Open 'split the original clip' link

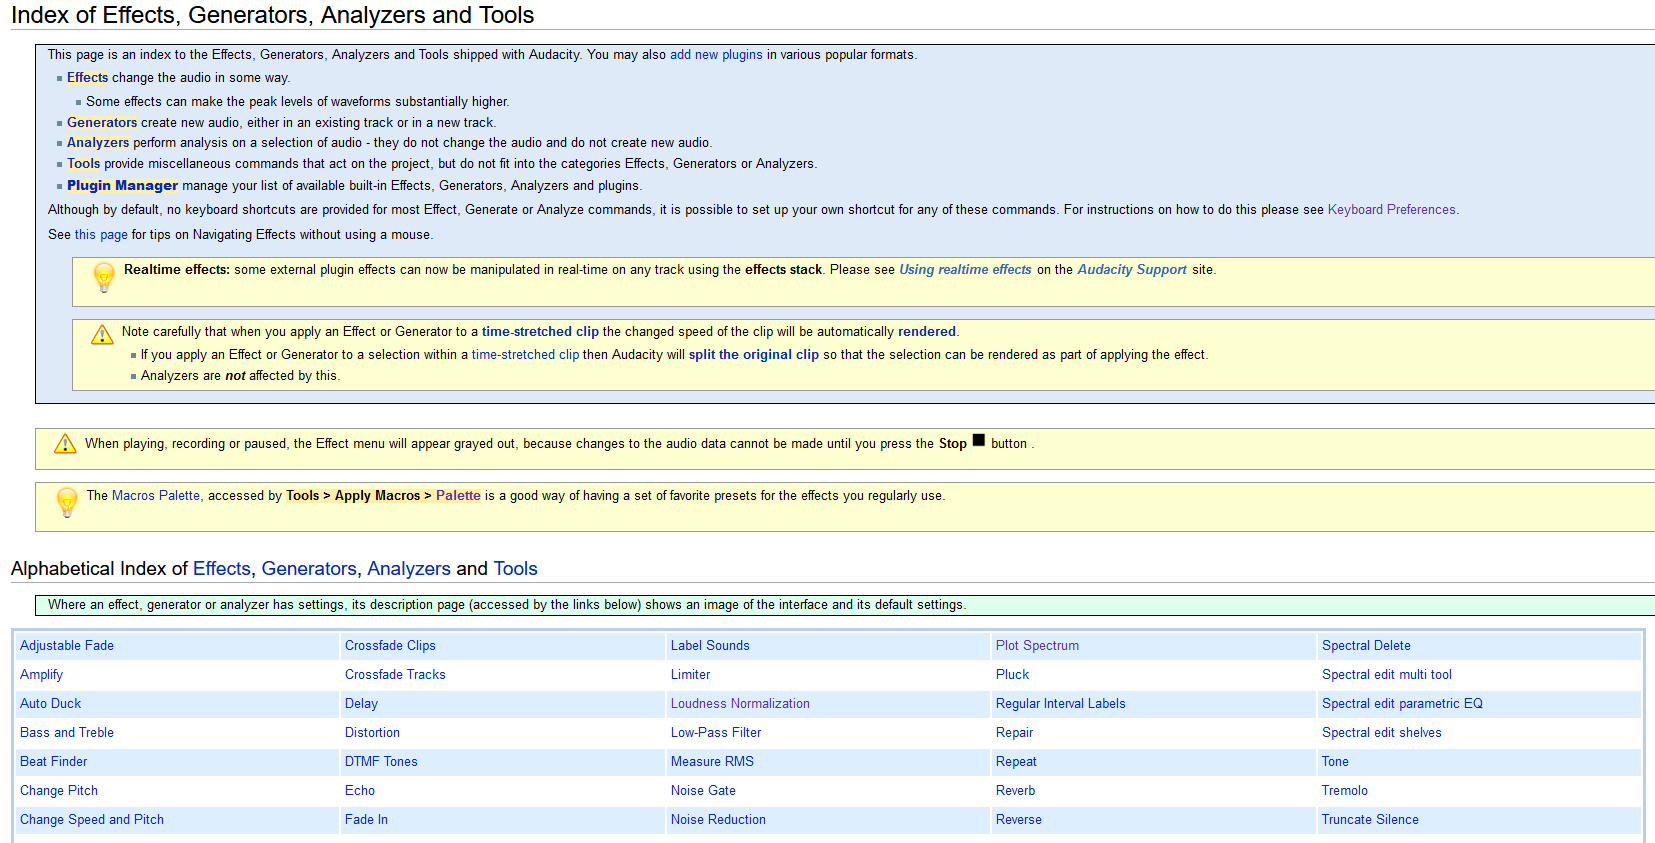tap(753, 355)
